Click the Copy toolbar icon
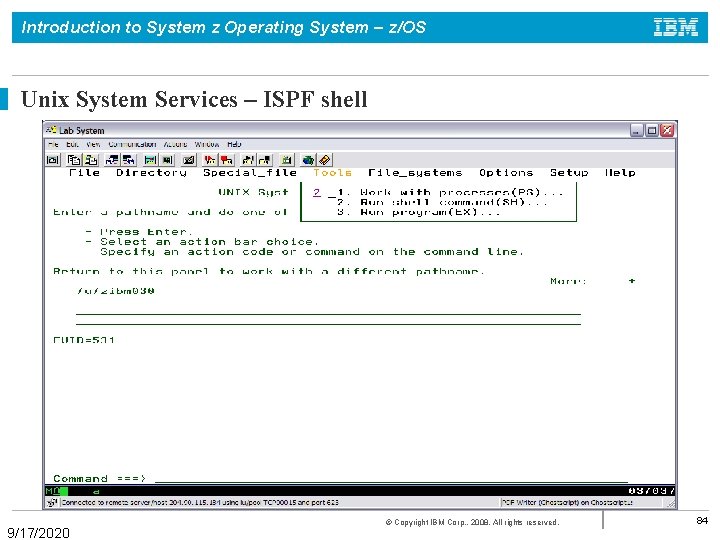 73,160
